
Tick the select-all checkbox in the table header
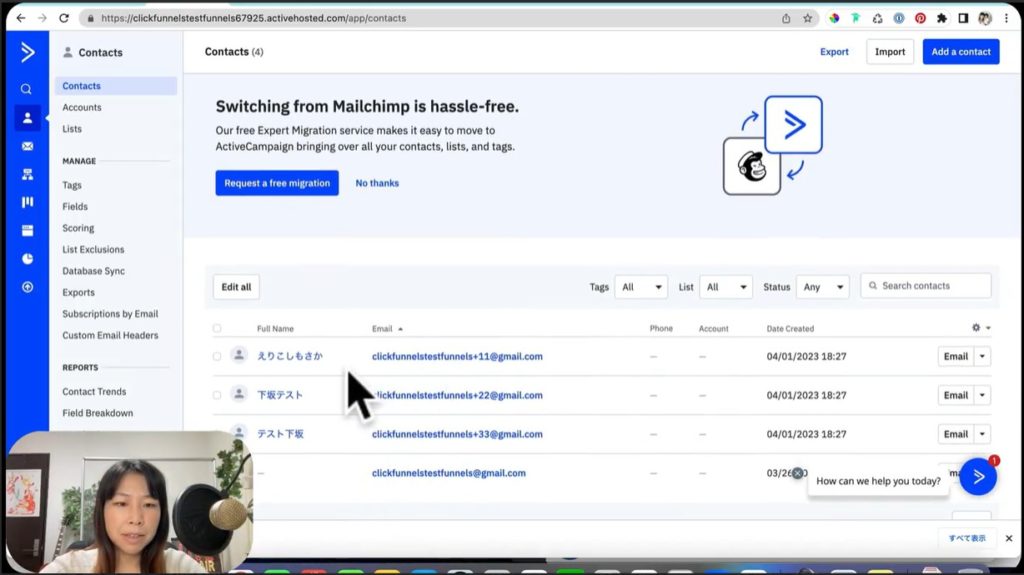tap(217, 328)
